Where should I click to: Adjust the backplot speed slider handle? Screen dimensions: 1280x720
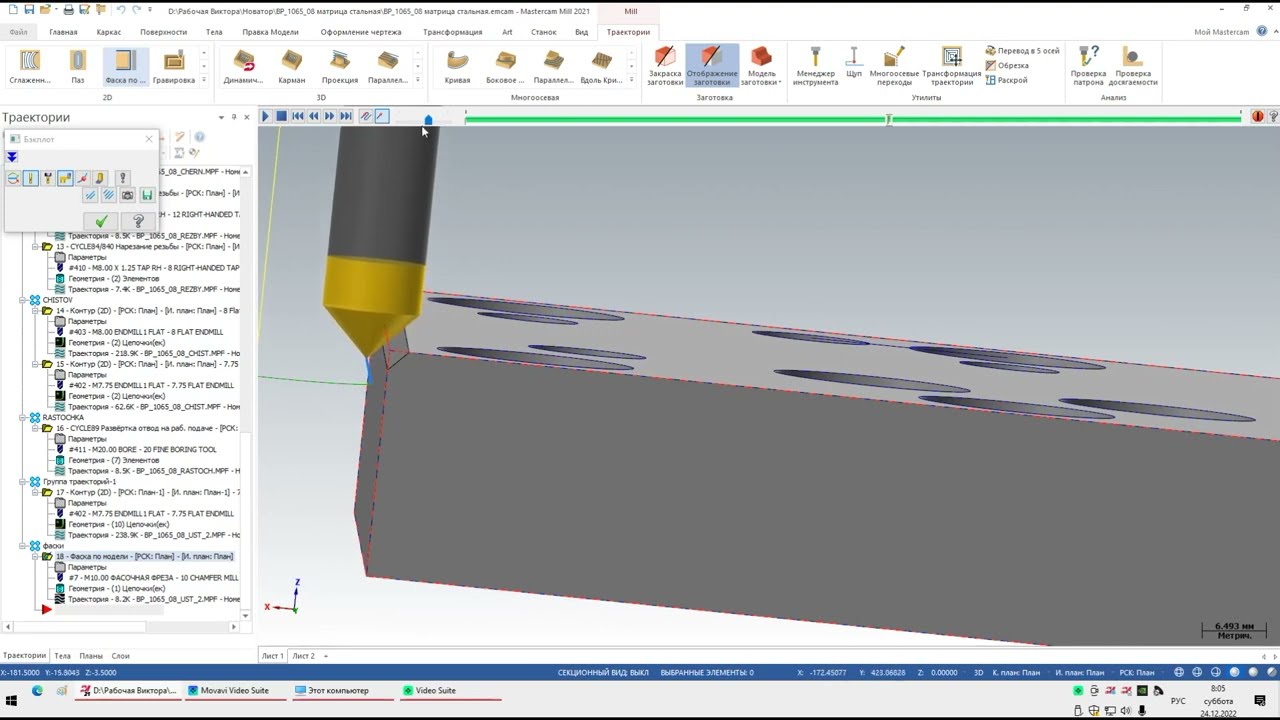[x=428, y=119]
